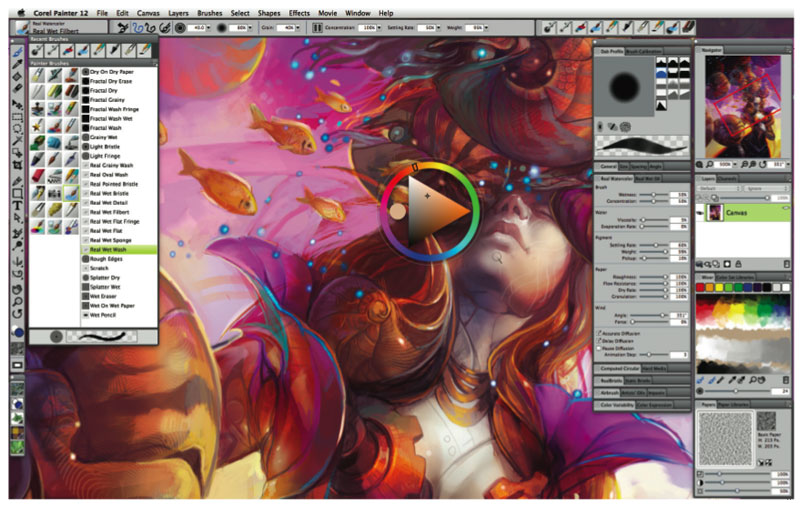This screenshot has width=800, height=508.
Task: Toggle the Accurate Diffusion checkbox
Action: [x=600, y=334]
